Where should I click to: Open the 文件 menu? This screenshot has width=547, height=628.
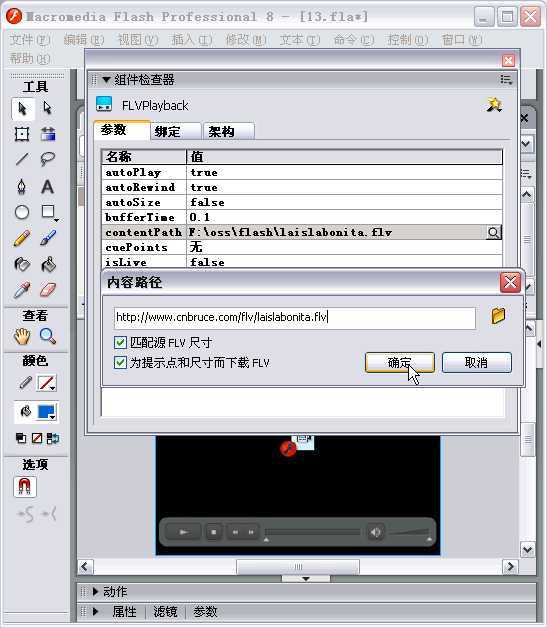[30, 40]
